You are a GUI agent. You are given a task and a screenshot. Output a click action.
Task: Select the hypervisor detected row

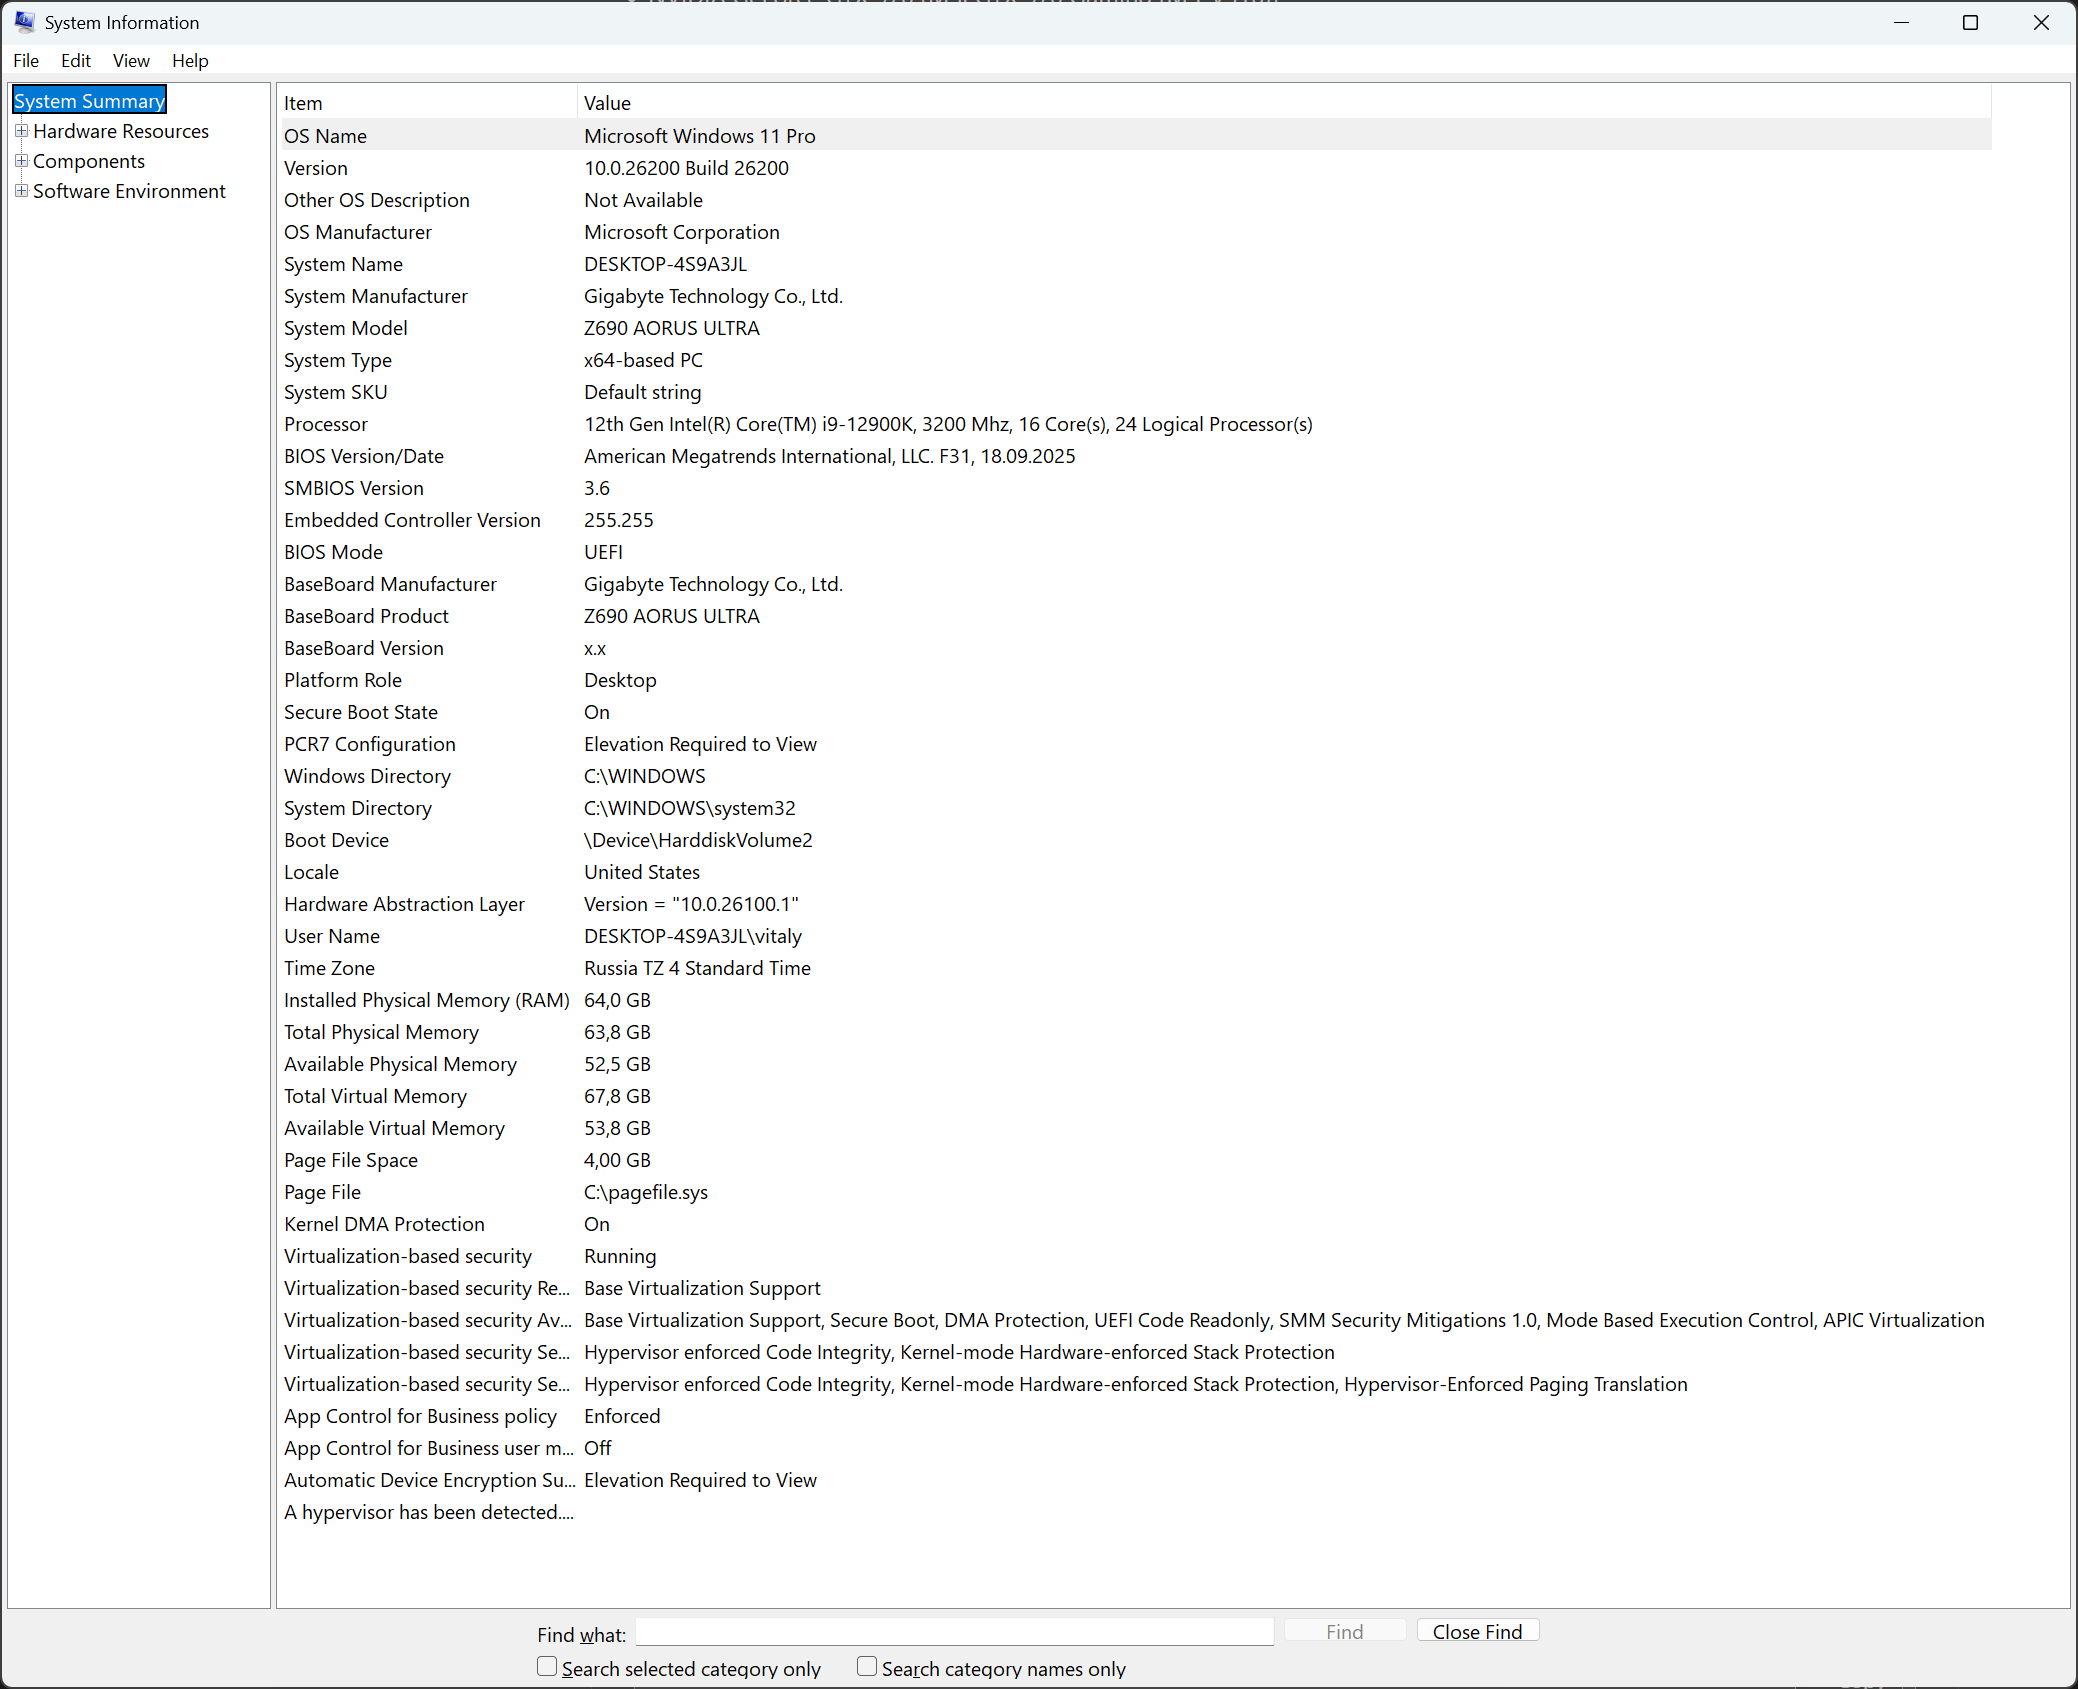pyautogui.click(x=428, y=1512)
